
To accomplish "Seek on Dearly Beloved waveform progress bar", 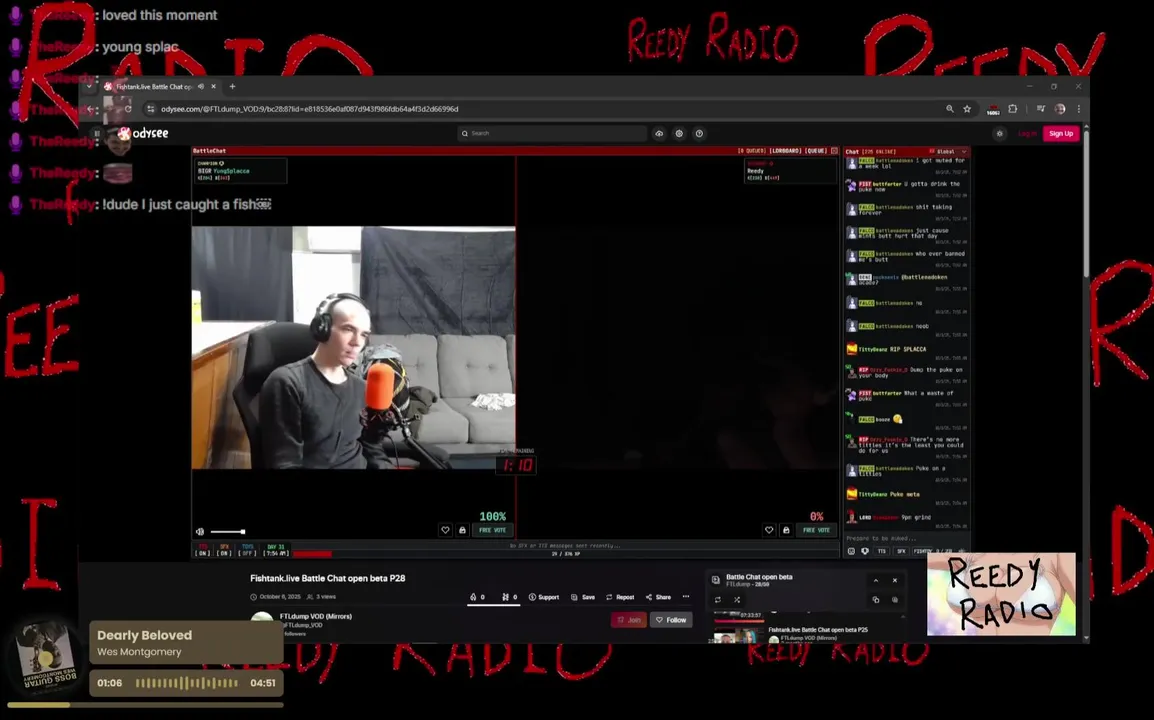I will tap(187, 683).
